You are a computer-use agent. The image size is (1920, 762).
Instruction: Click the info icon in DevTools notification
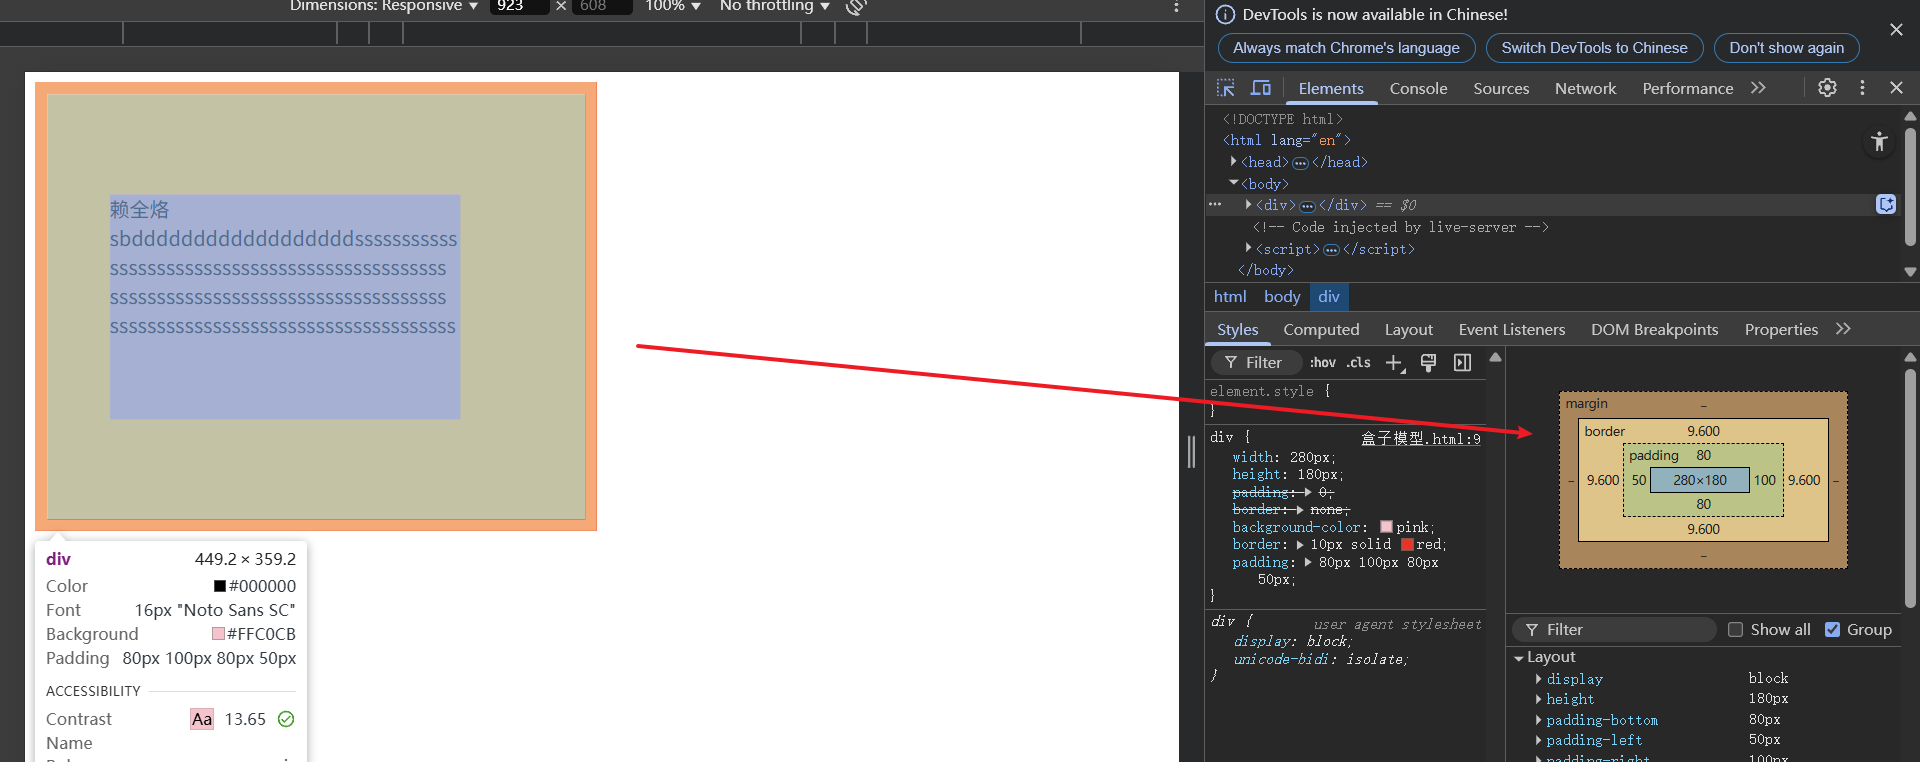tap(1225, 15)
